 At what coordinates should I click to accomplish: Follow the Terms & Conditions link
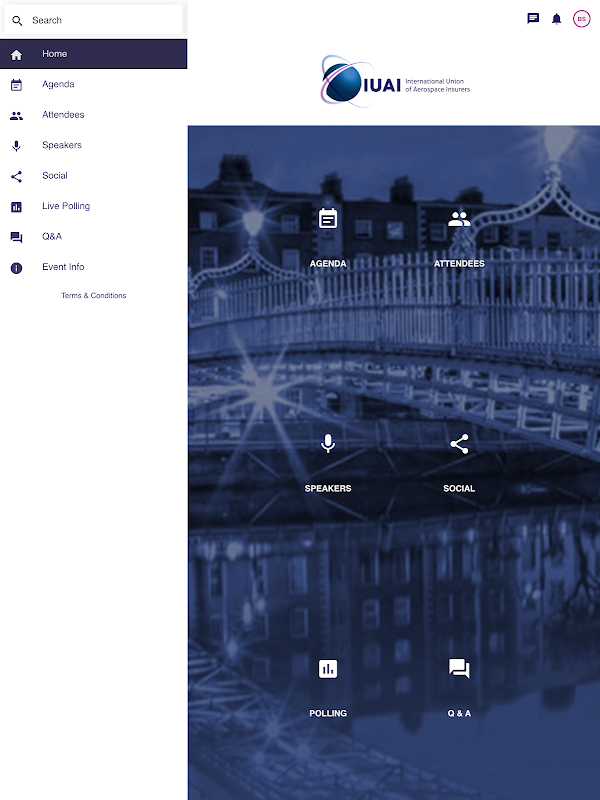(93, 295)
